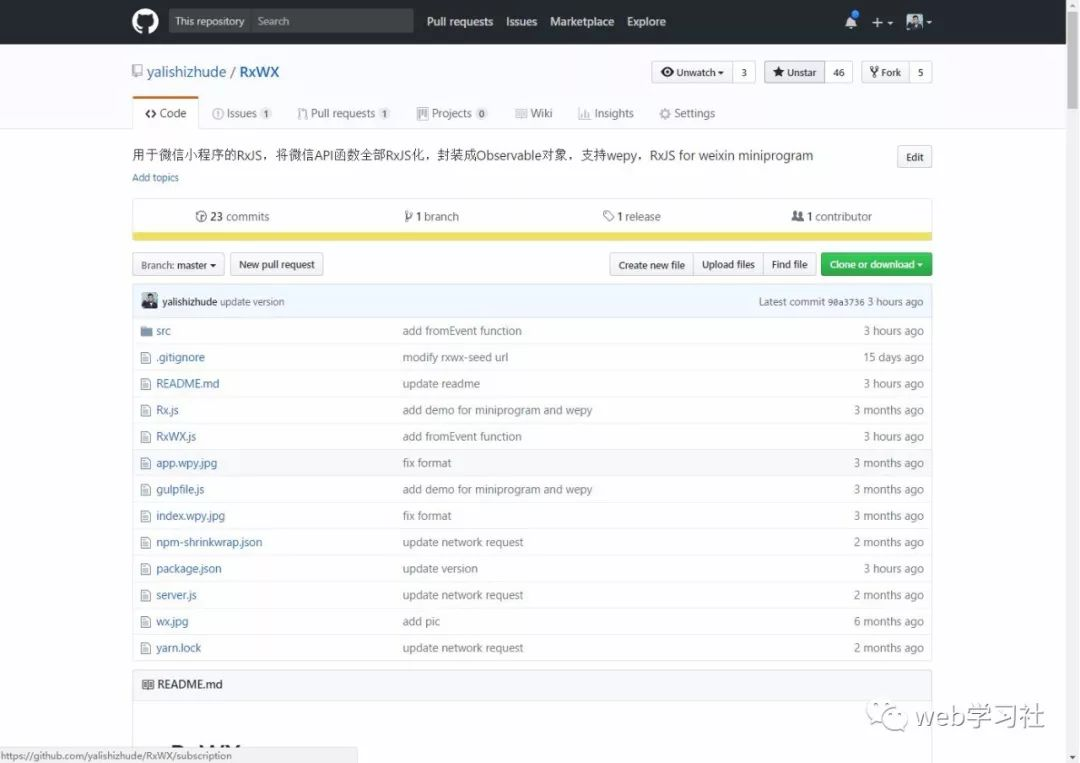View the 5 forks count
Image resolution: width=1080 pixels, height=763 pixels.
tap(920, 72)
